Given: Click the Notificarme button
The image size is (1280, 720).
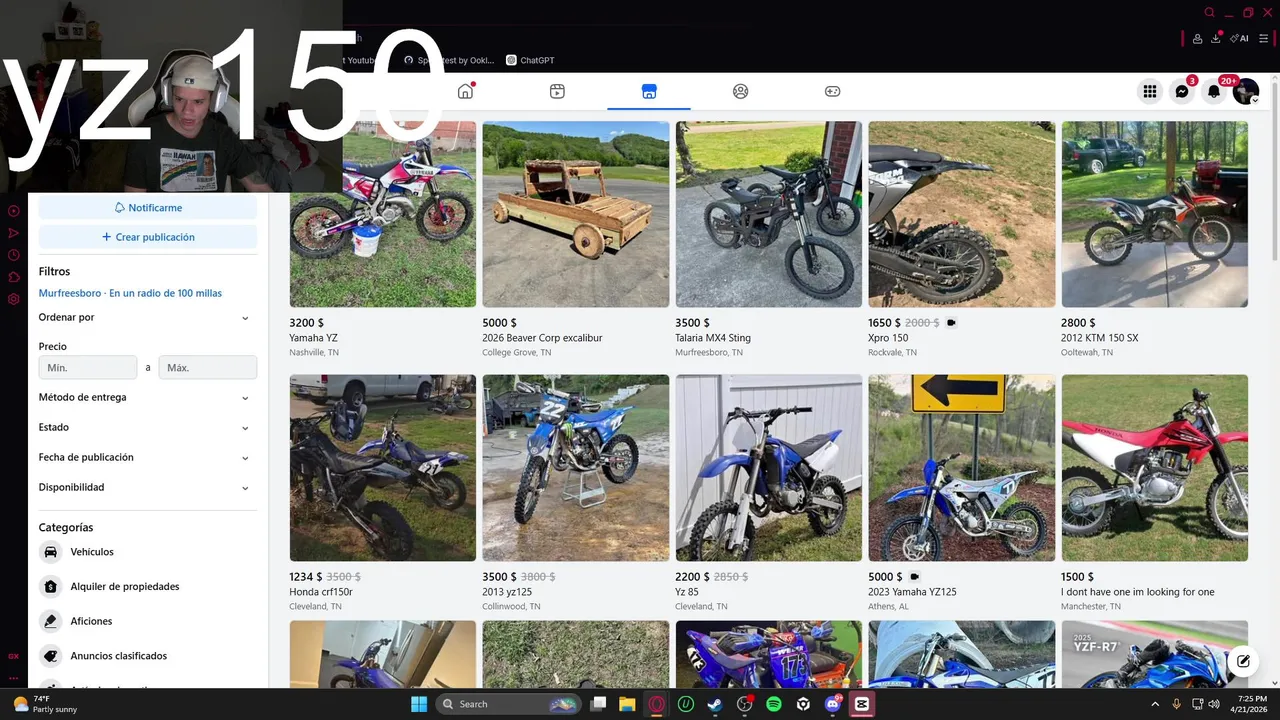Looking at the screenshot, I should point(148,207).
